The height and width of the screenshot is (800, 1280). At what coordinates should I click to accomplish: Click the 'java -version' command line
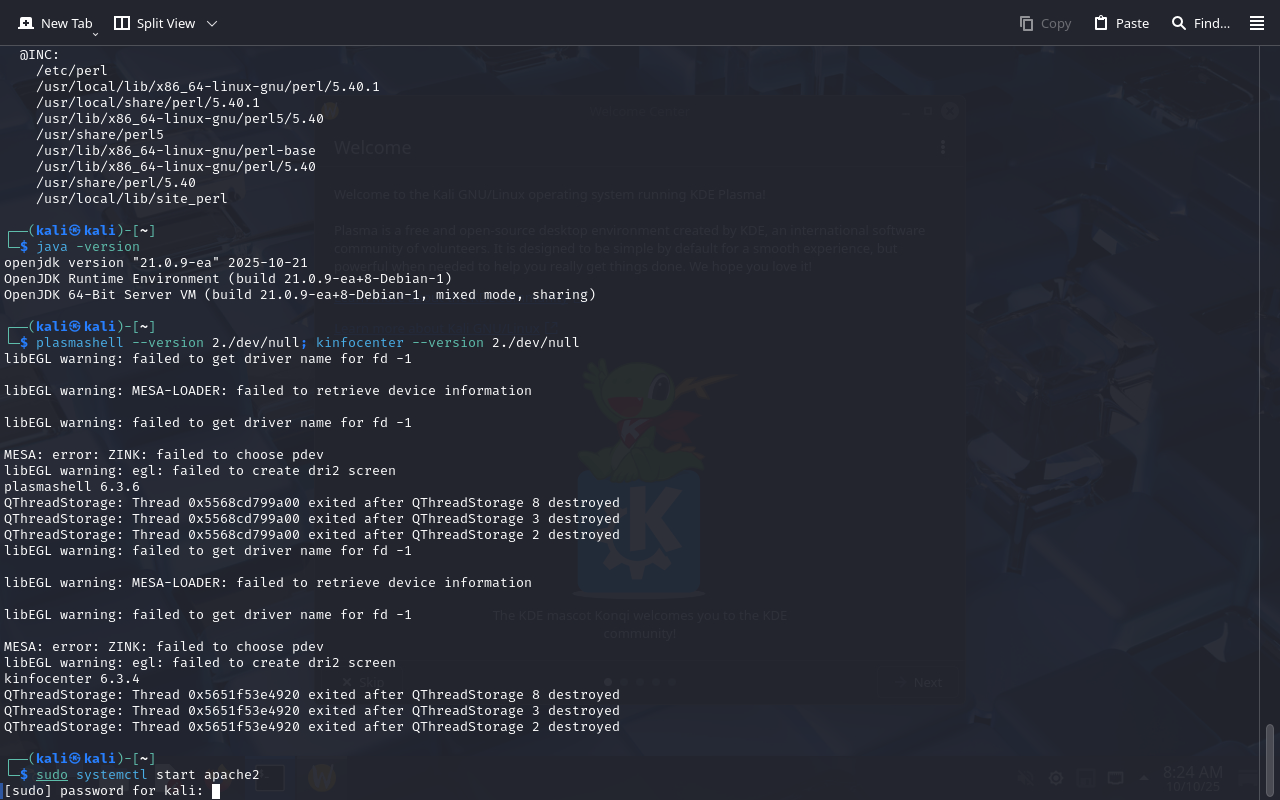[88, 246]
